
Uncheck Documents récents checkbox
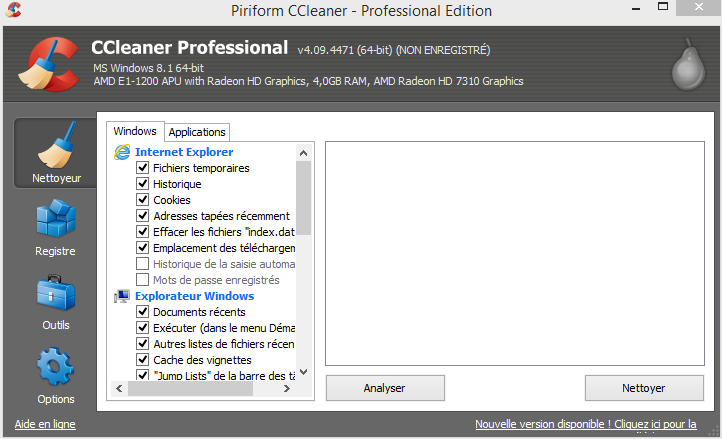tap(142, 312)
